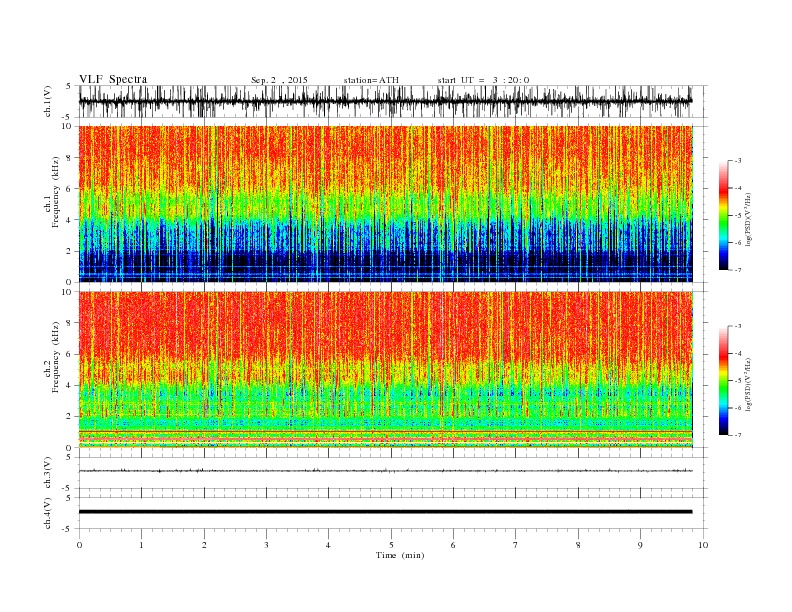Click the "Time (min)" axis label
The image size is (792, 612).
click(400, 555)
